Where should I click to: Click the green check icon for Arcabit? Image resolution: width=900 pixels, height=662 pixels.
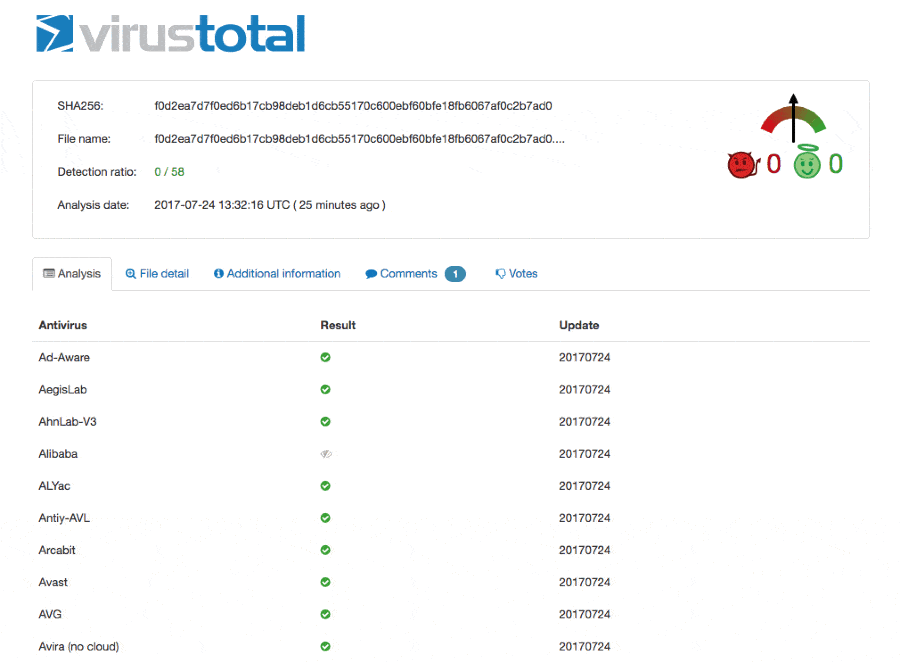325,550
